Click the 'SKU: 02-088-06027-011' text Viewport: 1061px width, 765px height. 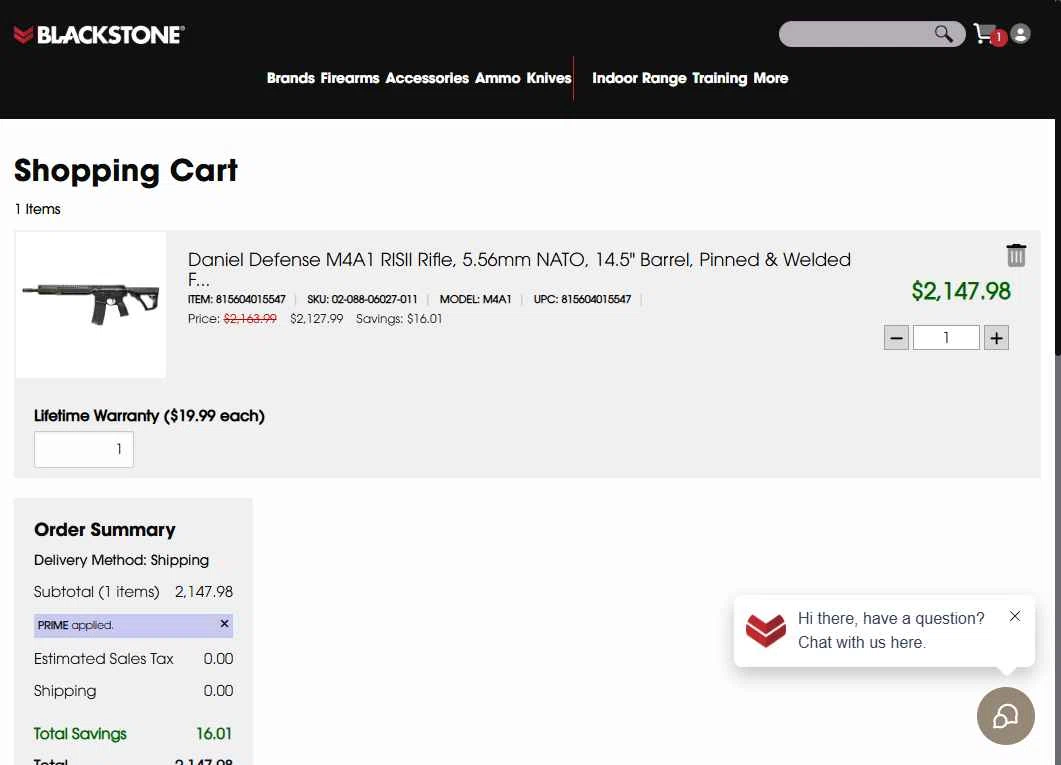[x=362, y=299]
